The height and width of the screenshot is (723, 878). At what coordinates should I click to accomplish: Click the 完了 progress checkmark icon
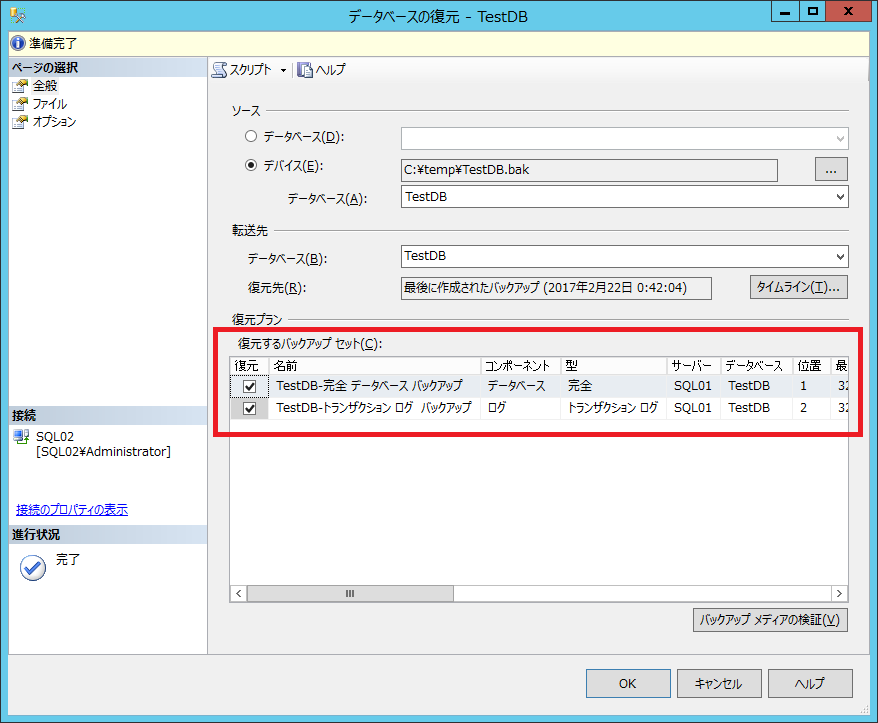tap(33, 567)
